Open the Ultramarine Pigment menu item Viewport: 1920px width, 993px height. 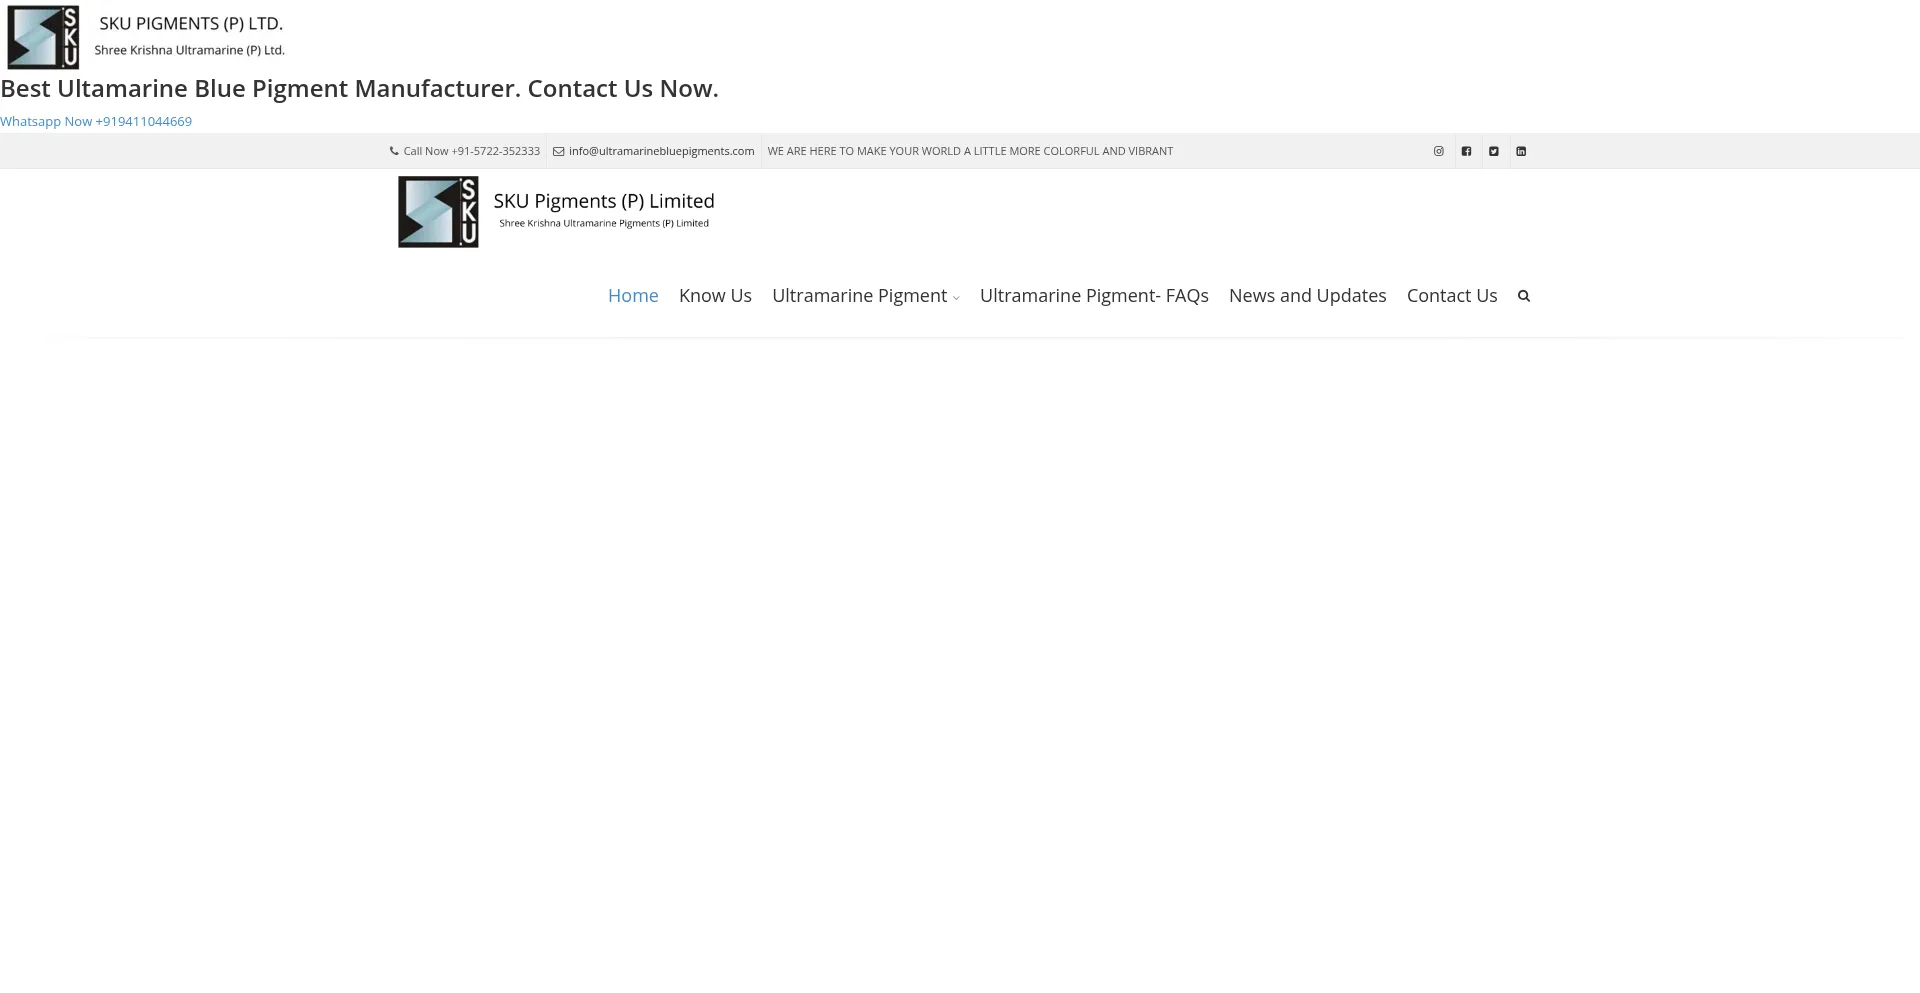(859, 296)
